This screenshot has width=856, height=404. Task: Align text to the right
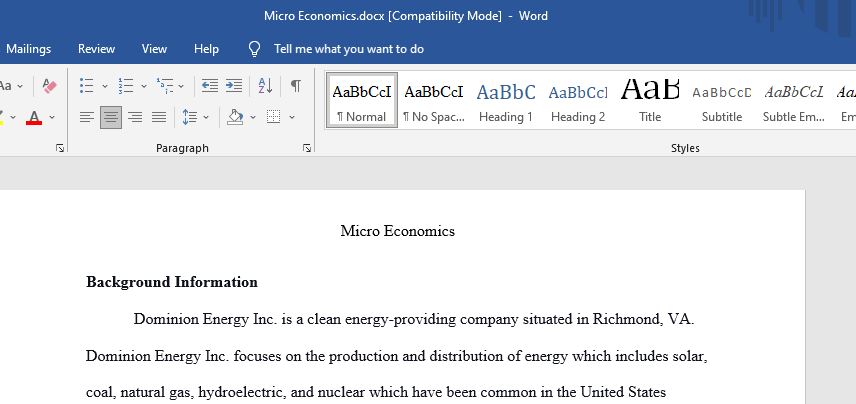(135, 117)
